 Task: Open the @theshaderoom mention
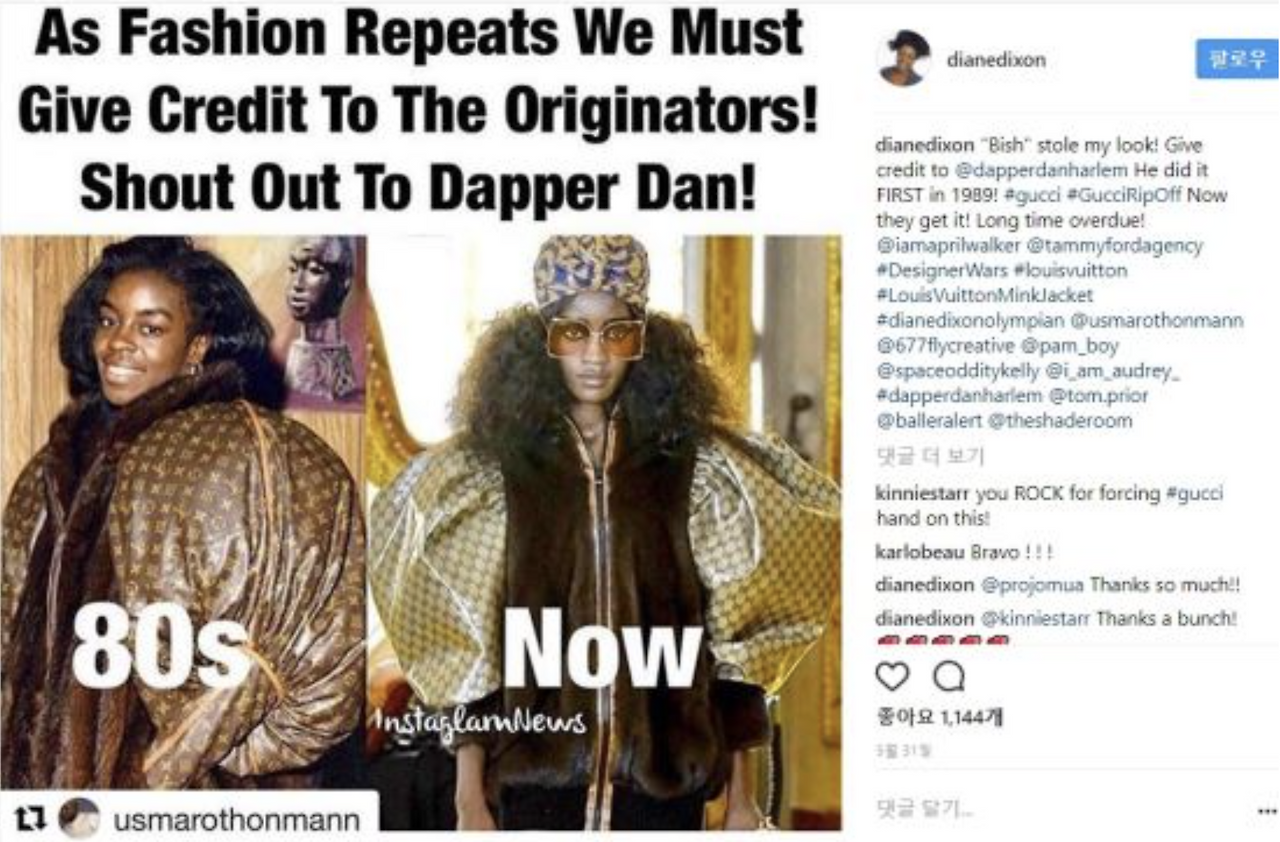(1060, 421)
